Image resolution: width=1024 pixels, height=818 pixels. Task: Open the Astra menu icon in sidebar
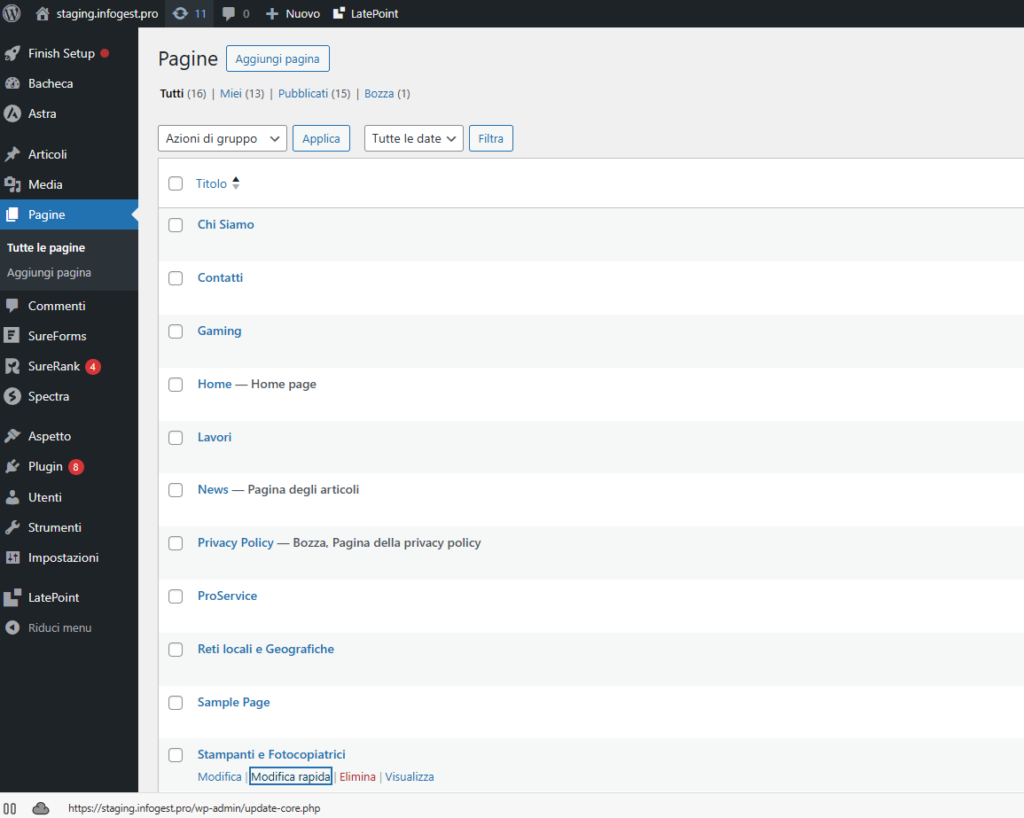(13, 114)
